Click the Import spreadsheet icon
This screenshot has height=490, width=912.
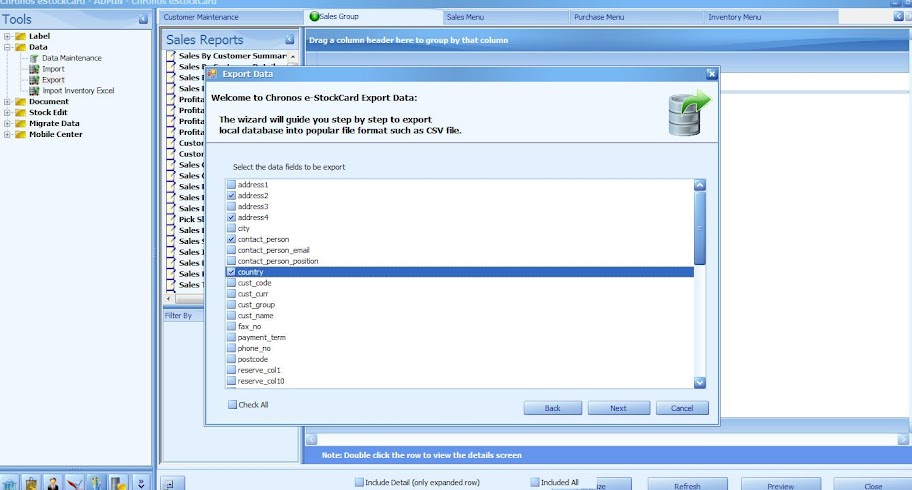coord(34,69)
